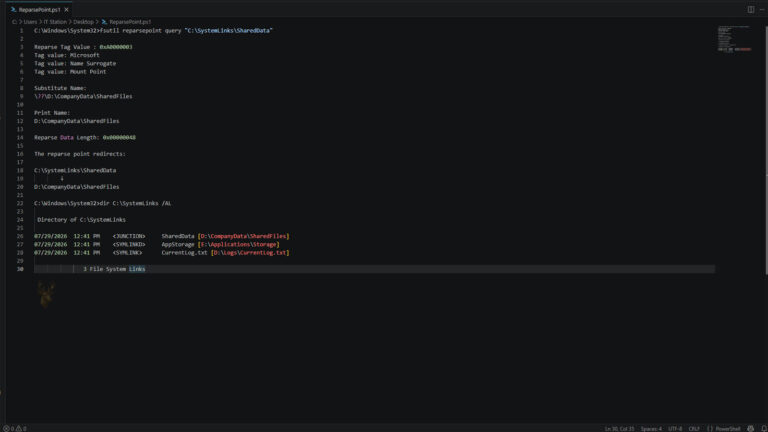
Task: Click the text "Tag value: Microsoft"
Action: (x=67, y=55)
